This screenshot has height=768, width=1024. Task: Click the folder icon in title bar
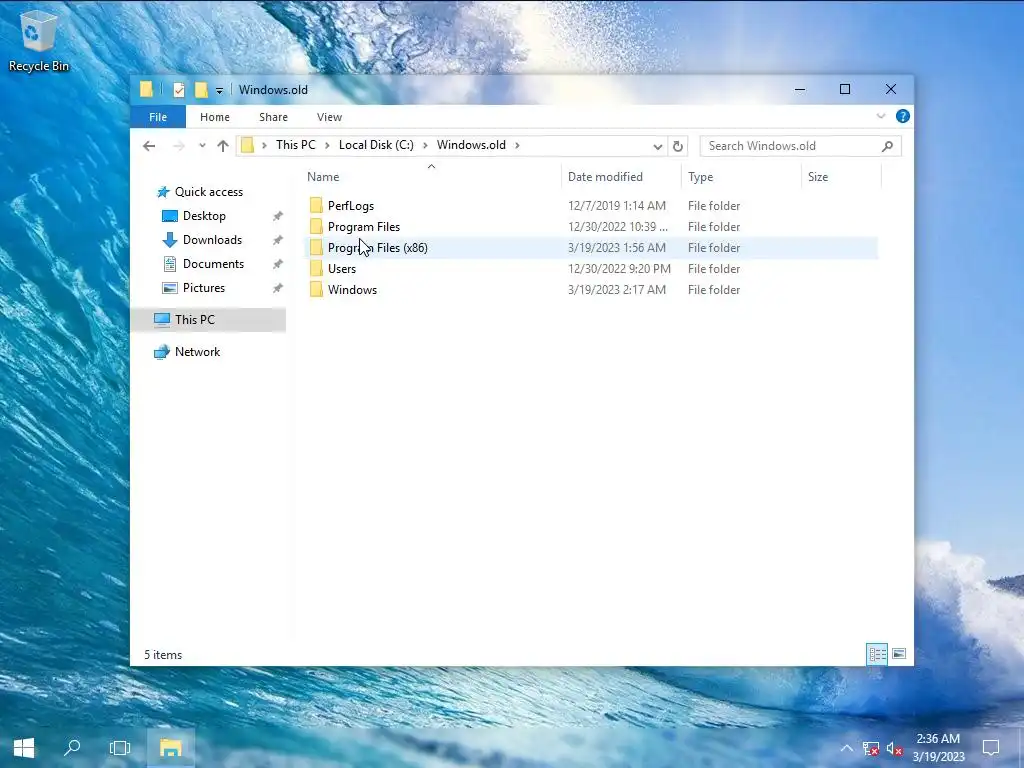point(146,89)
